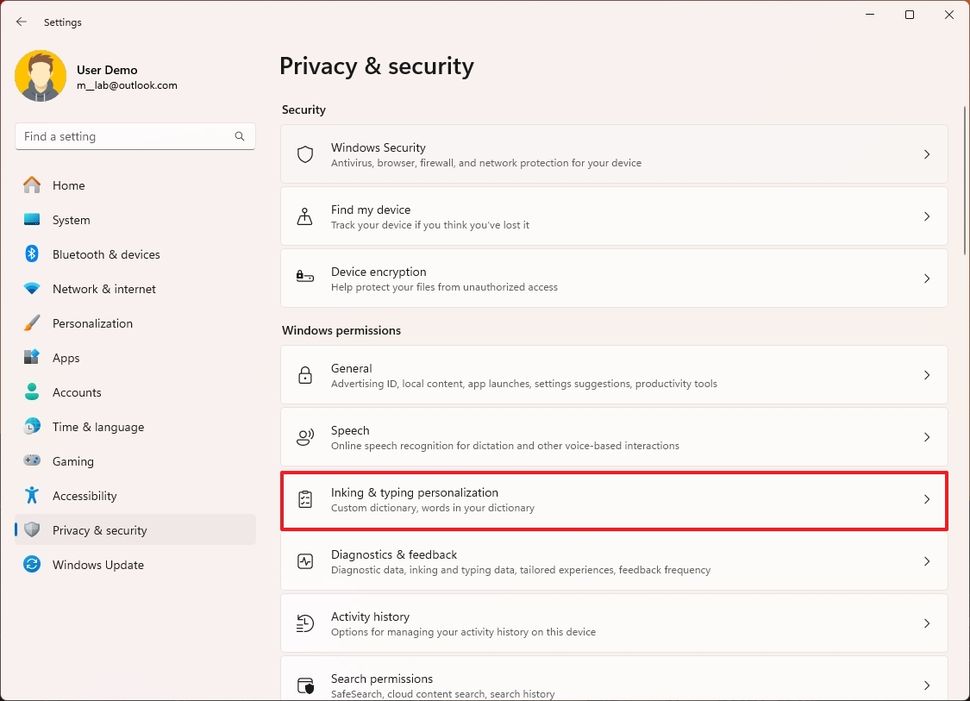Select the Speech microphone icon

305,438
